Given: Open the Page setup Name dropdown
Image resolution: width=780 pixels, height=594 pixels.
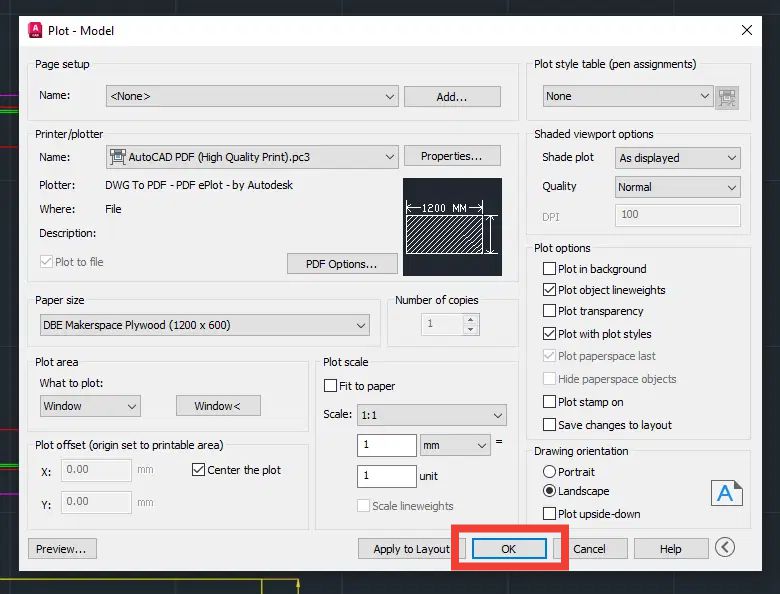Looking at the screenshot, I should (x=252, y=96).
